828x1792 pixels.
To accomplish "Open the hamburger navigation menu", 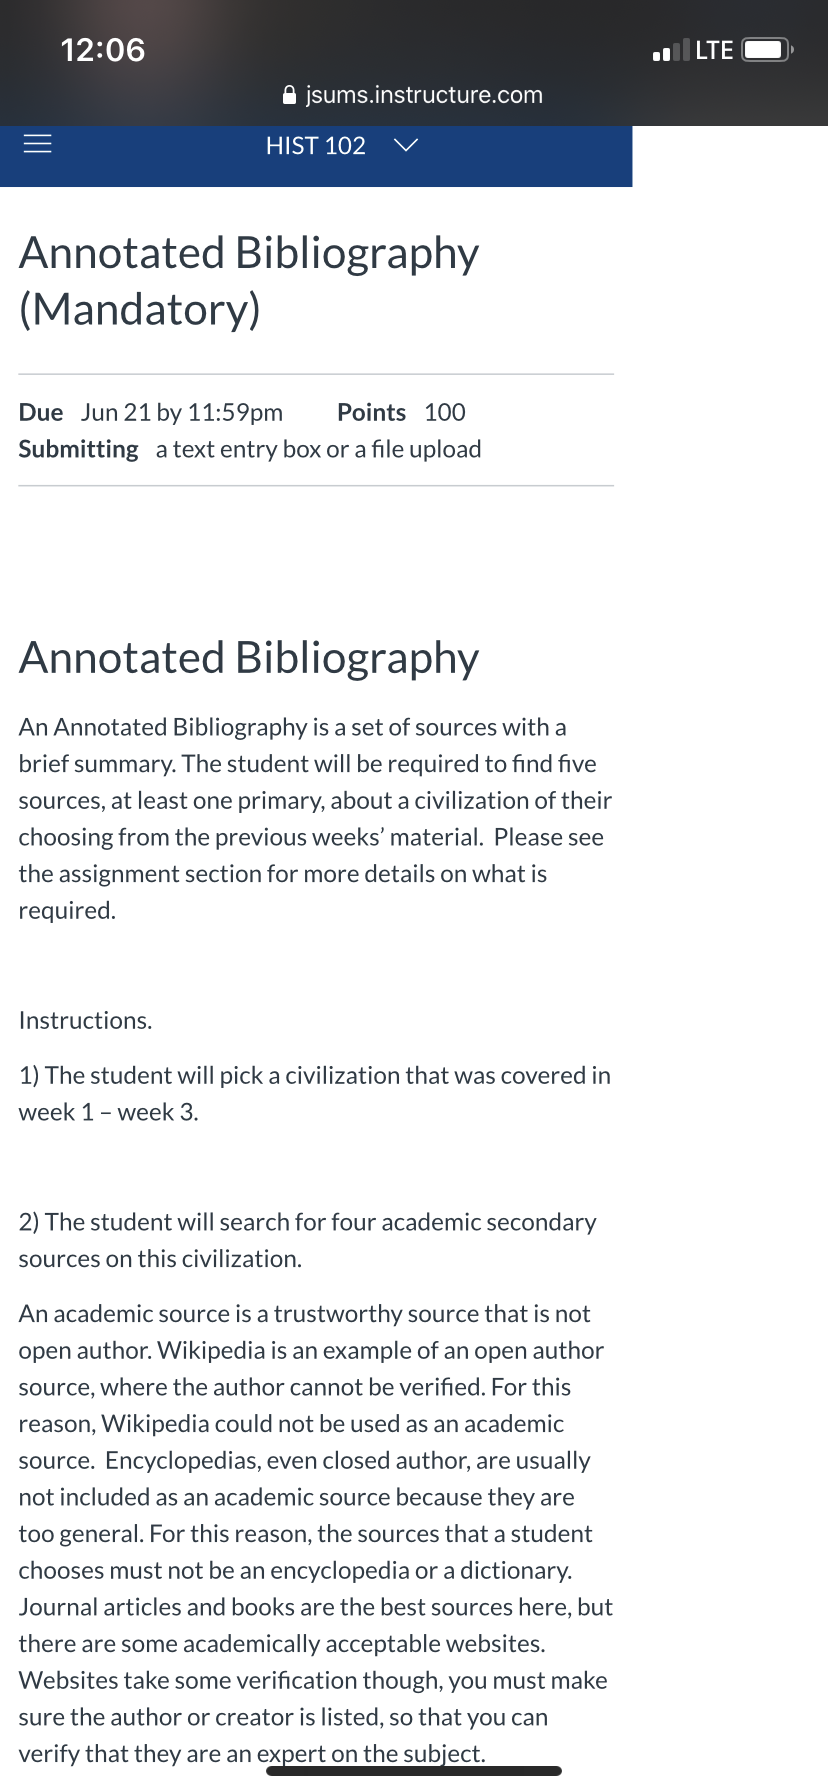I will point(37,145).
